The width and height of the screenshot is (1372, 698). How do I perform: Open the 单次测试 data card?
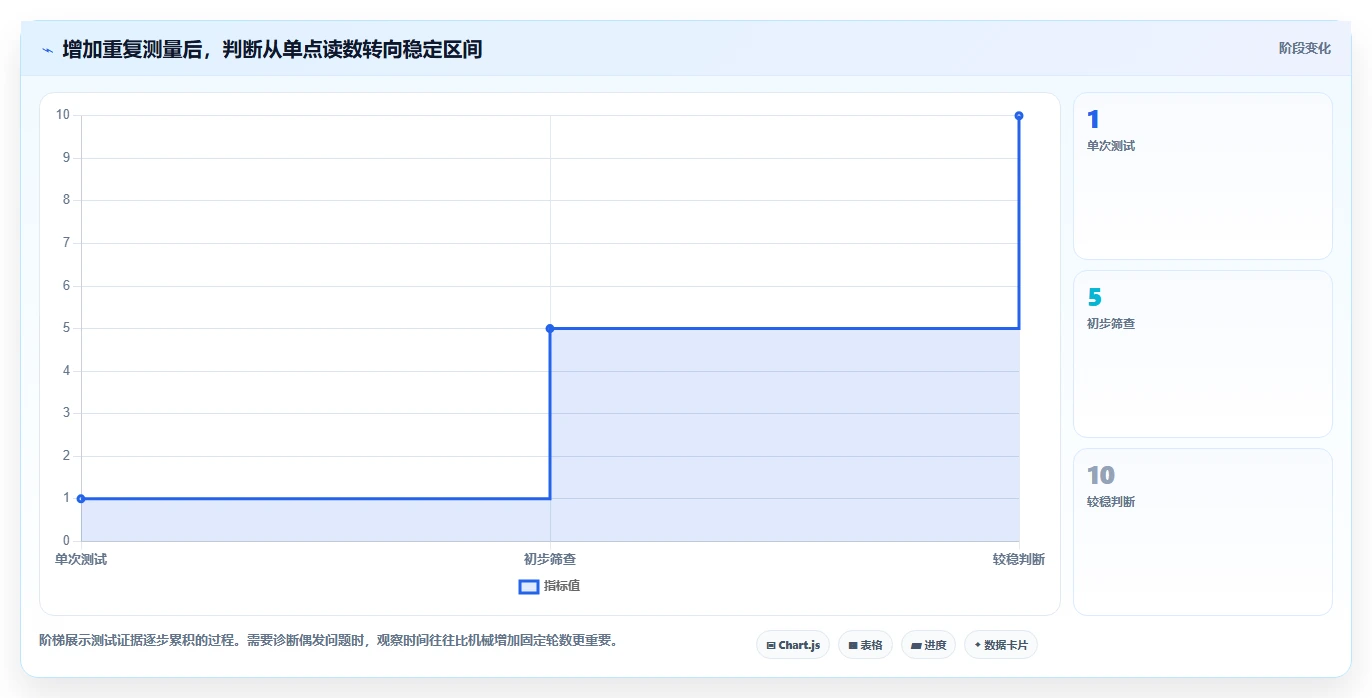[1202, 176]
